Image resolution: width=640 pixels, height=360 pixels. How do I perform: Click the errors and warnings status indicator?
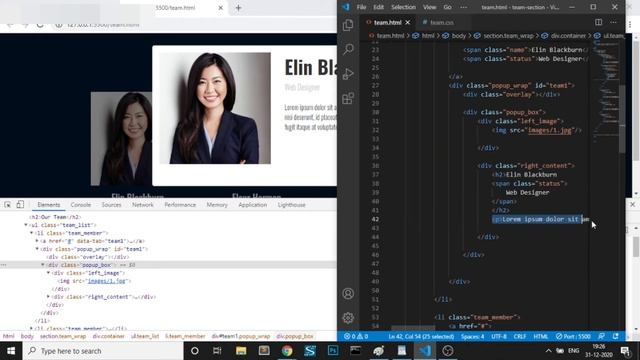point(356,336)
